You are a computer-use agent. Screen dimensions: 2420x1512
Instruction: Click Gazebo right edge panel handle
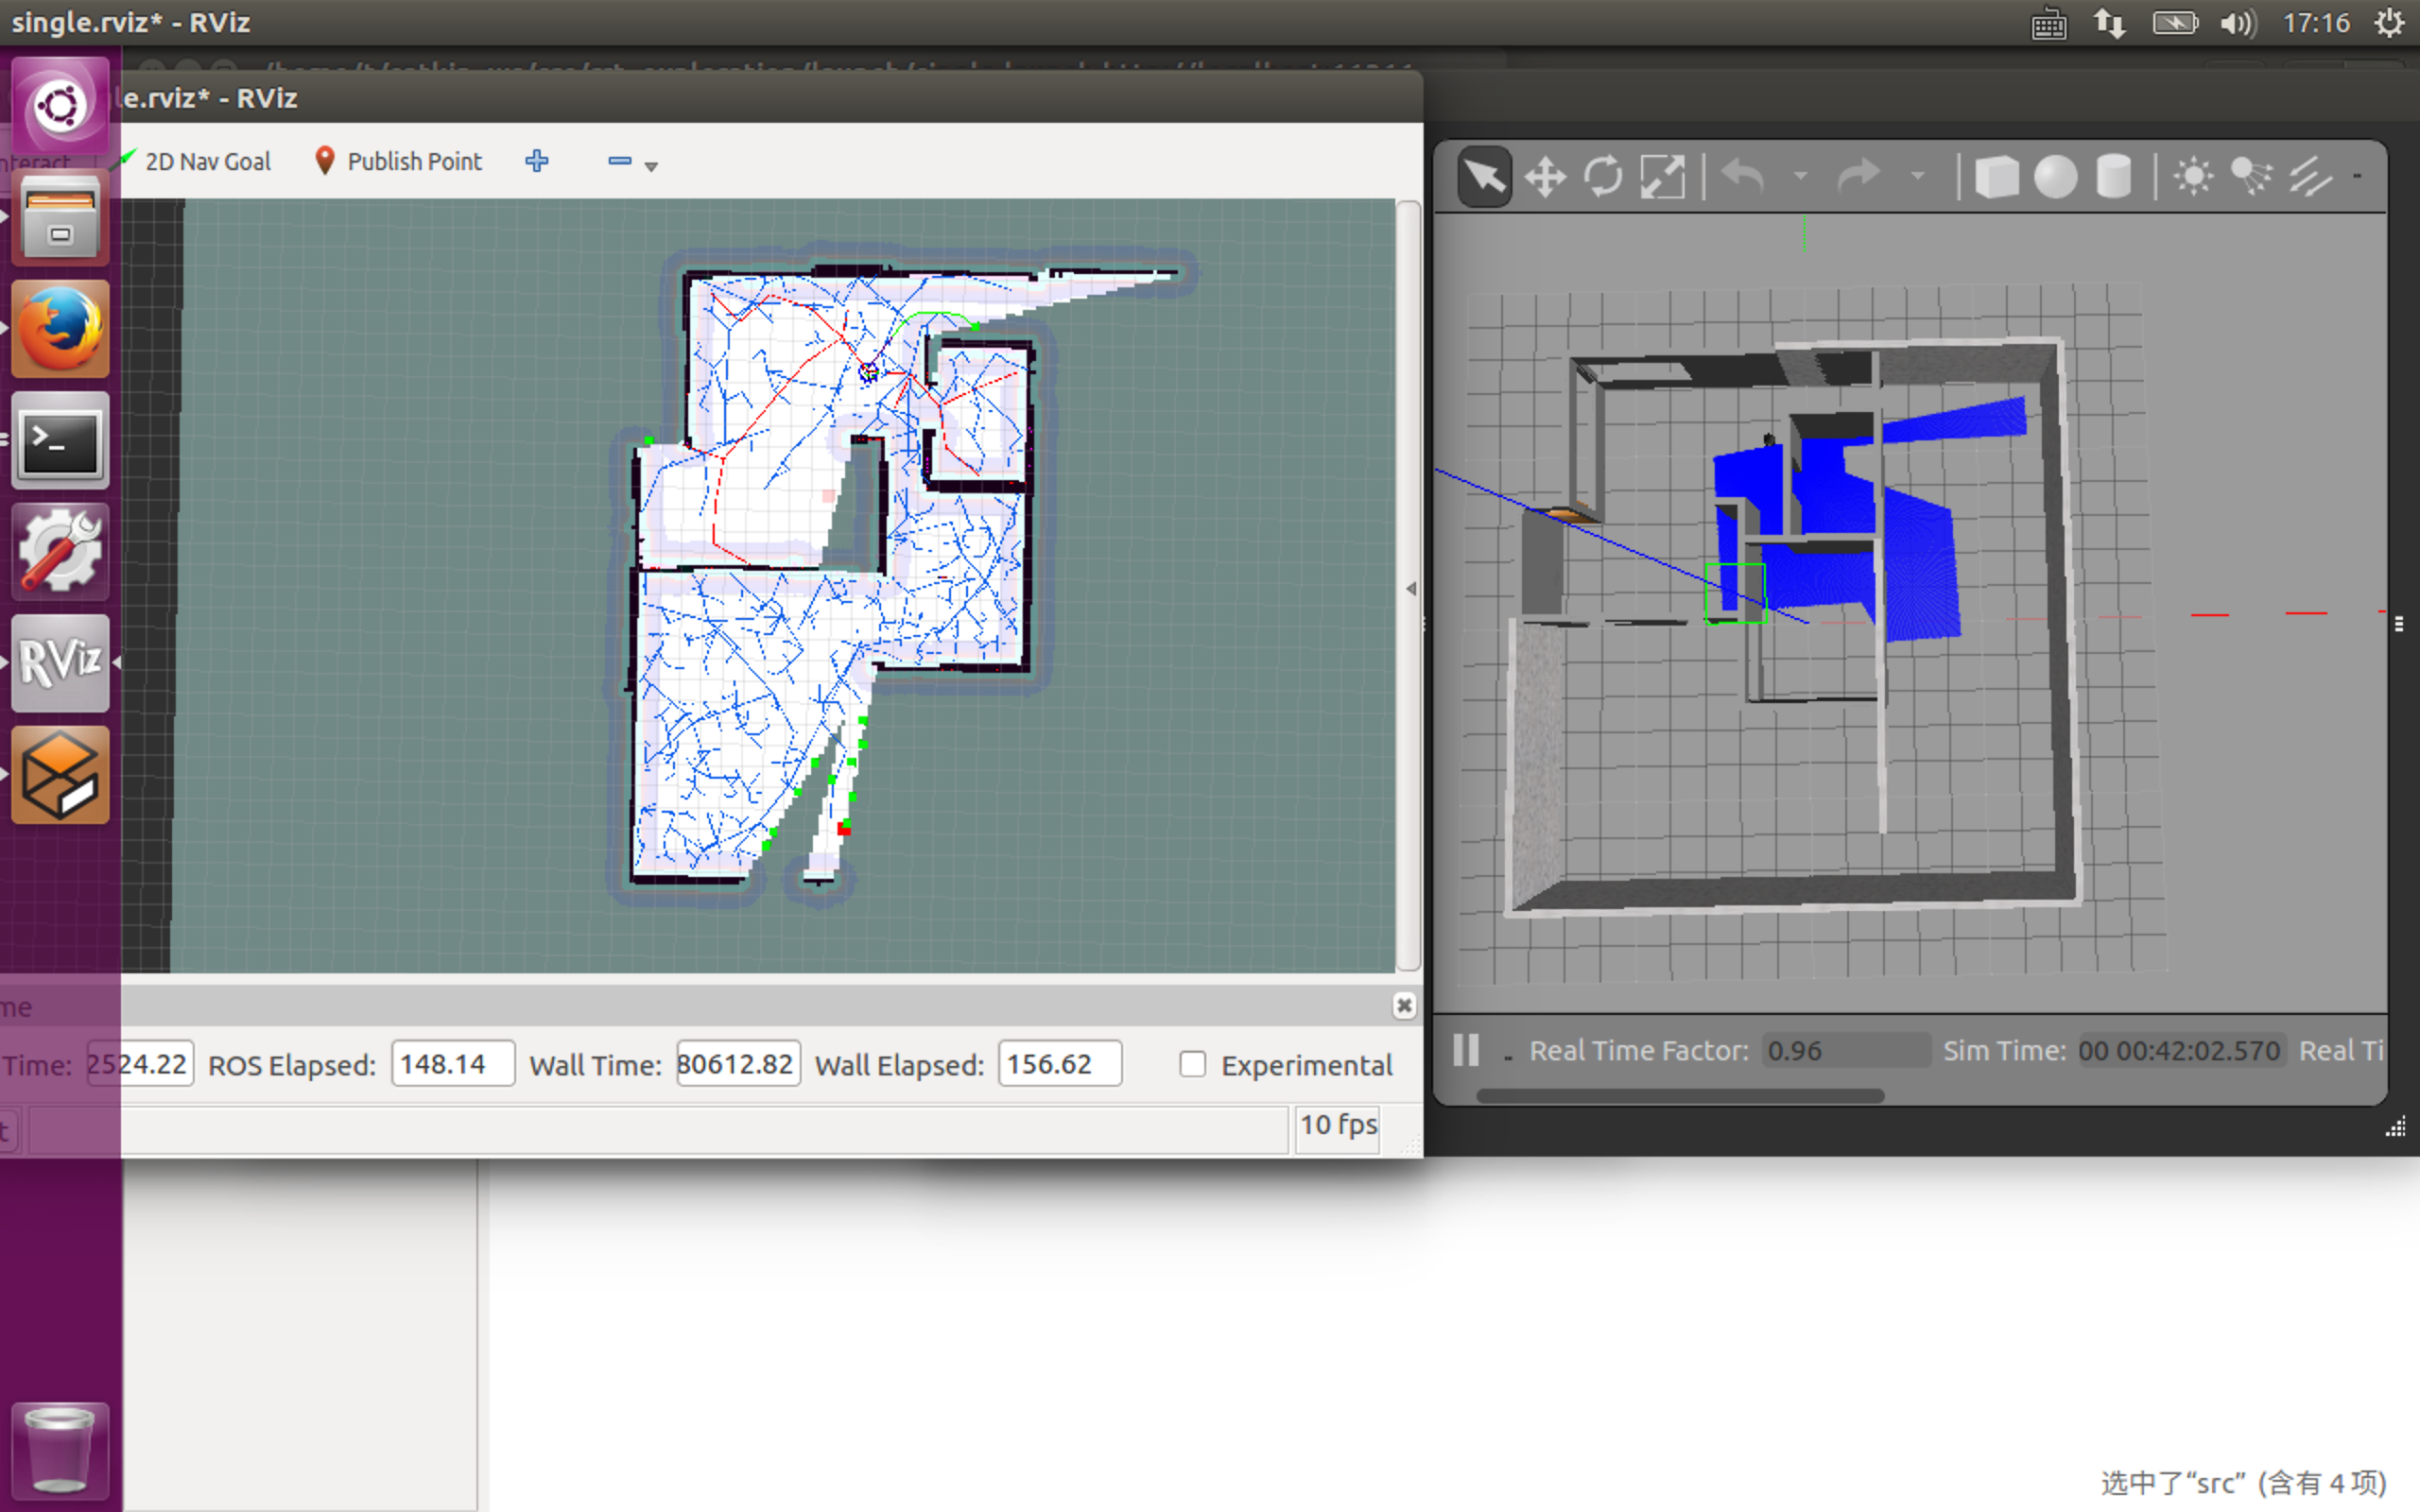2398,624
